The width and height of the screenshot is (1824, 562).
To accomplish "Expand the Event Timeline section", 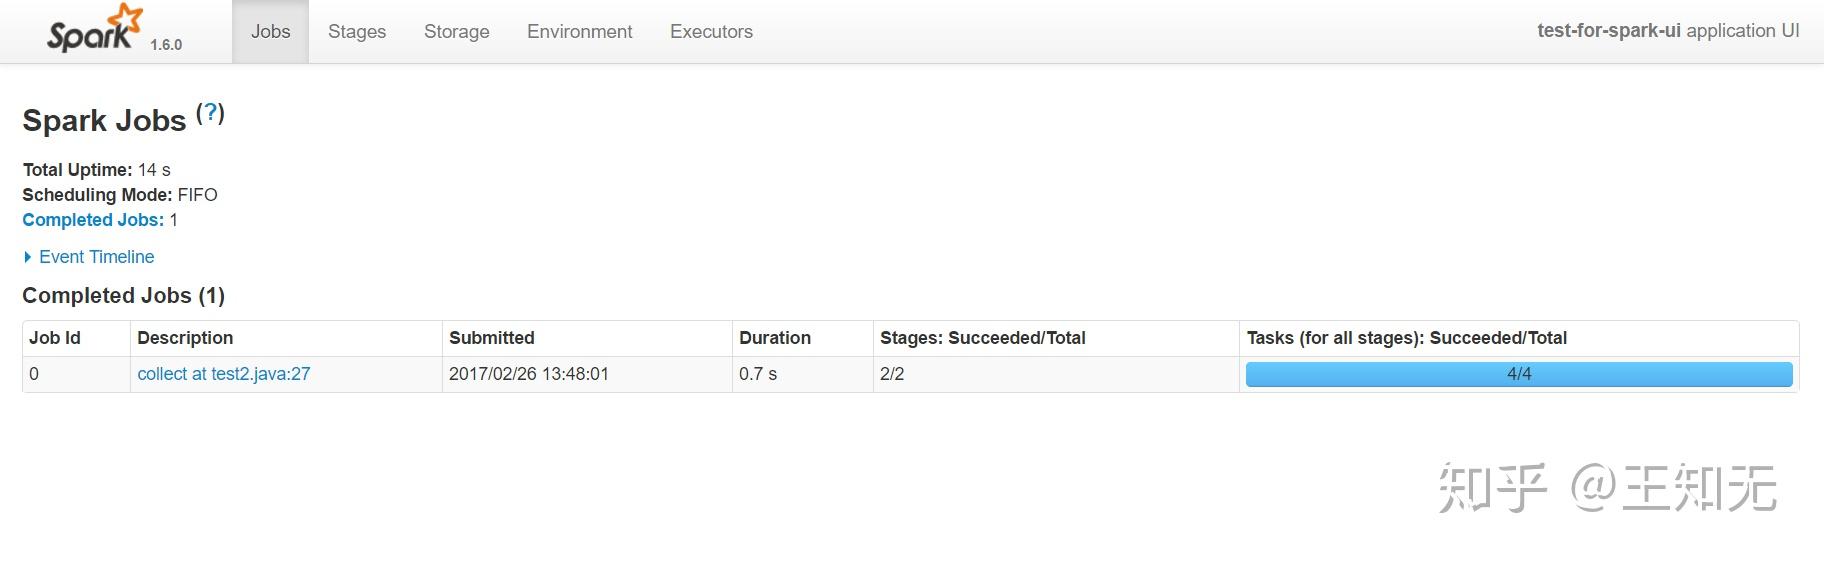I will 96,257.
